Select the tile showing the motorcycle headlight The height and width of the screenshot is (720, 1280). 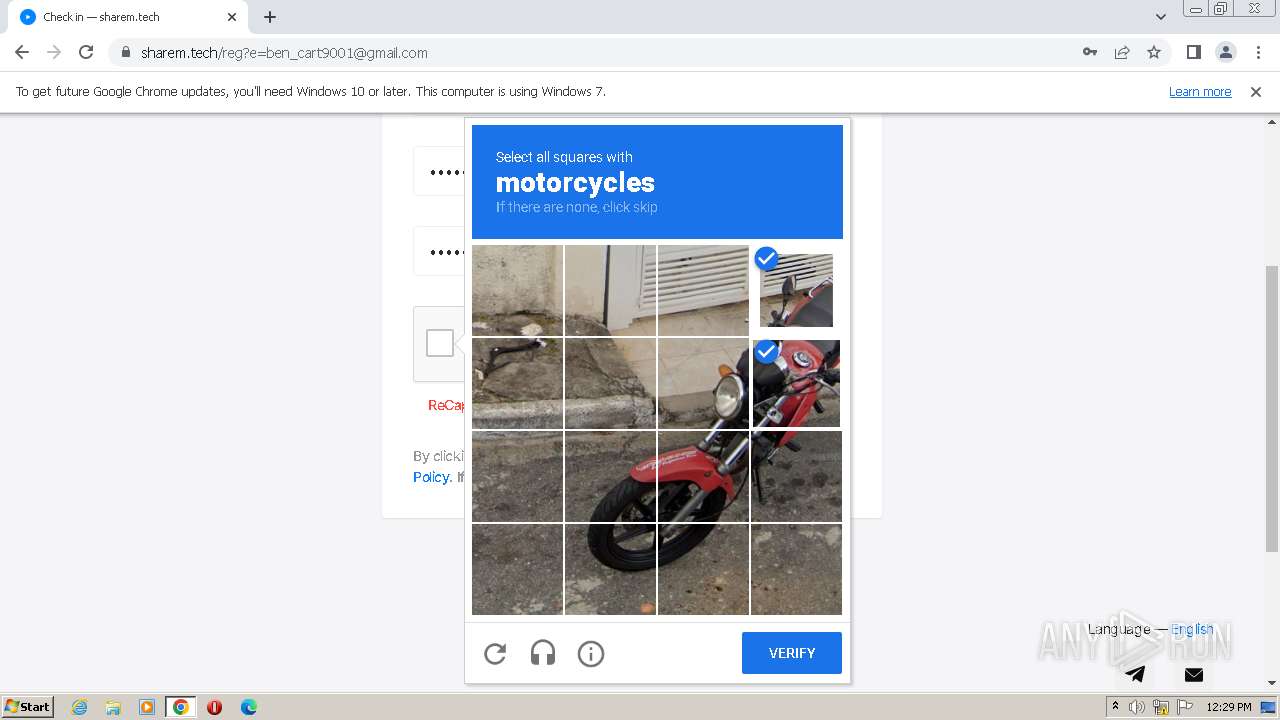(x=703, y=384)
